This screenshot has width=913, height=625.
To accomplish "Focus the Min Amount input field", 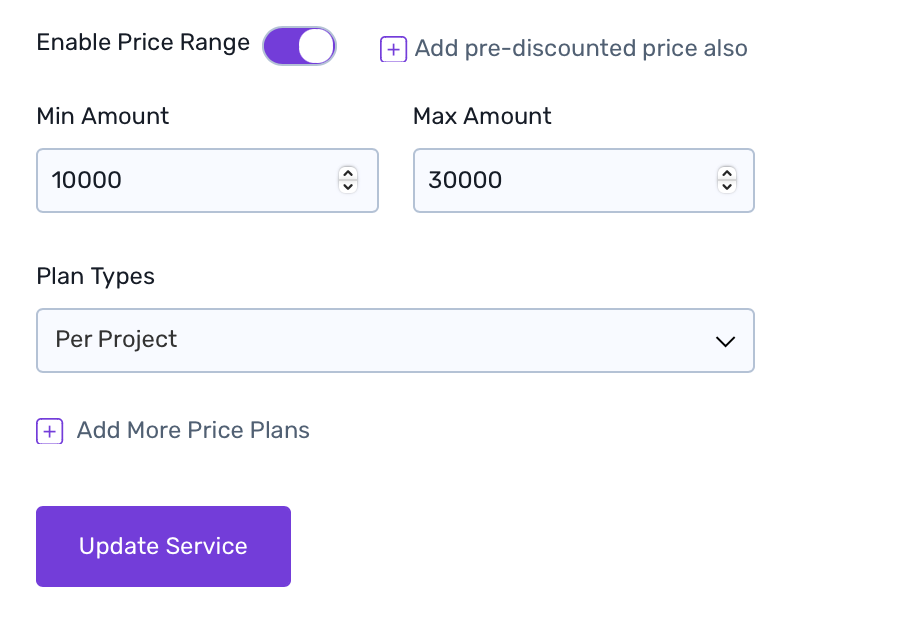I will click(190, 181).
